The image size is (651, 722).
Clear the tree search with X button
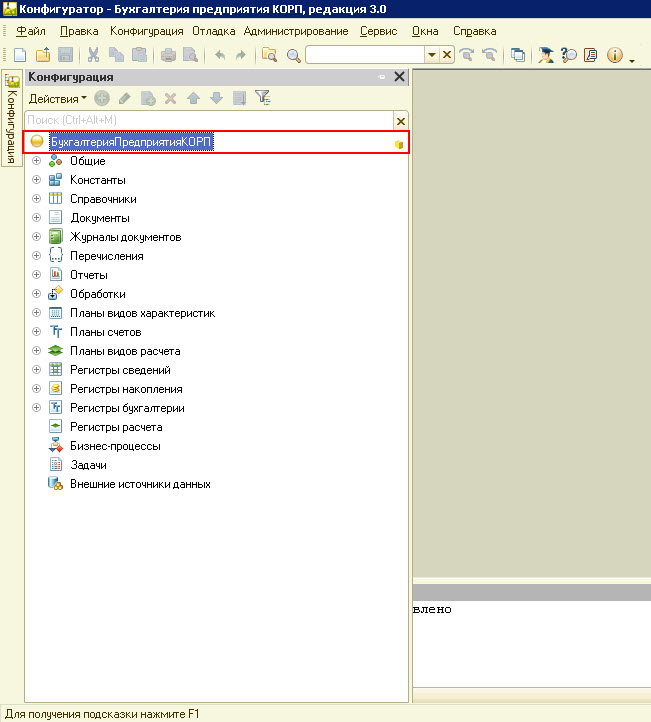[401, 121]
